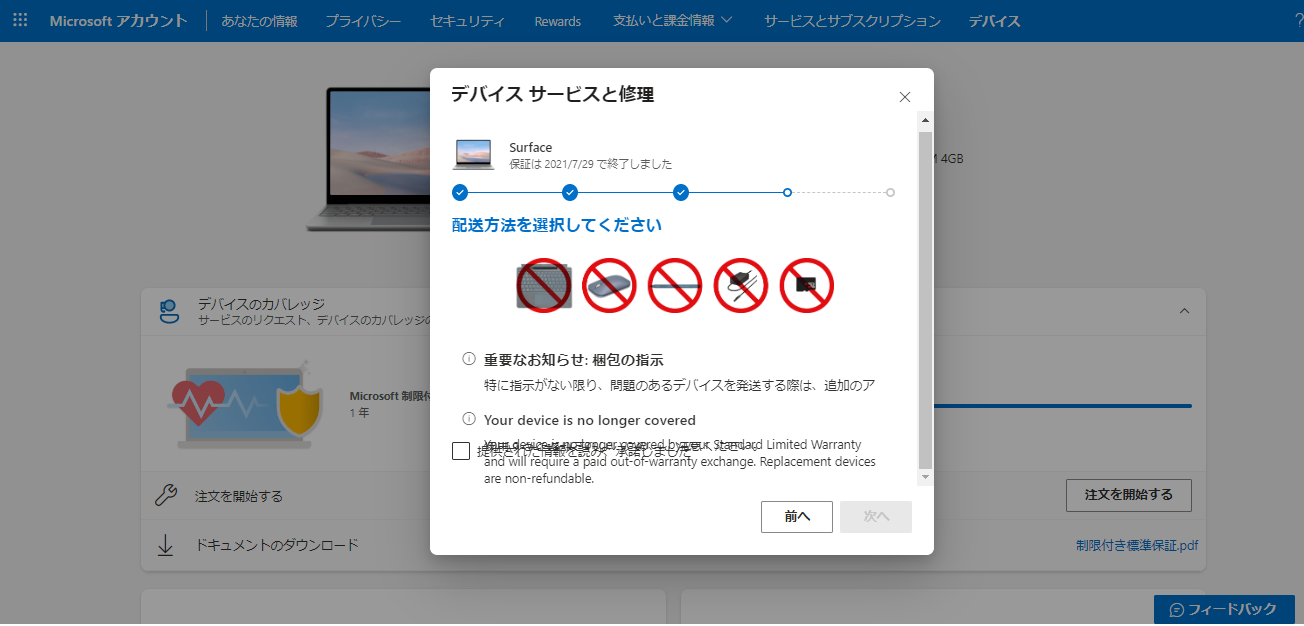Viewport: 1304px width, 626px height.
Task: Click the second completed step checkmark
Action: click(570, 192)
